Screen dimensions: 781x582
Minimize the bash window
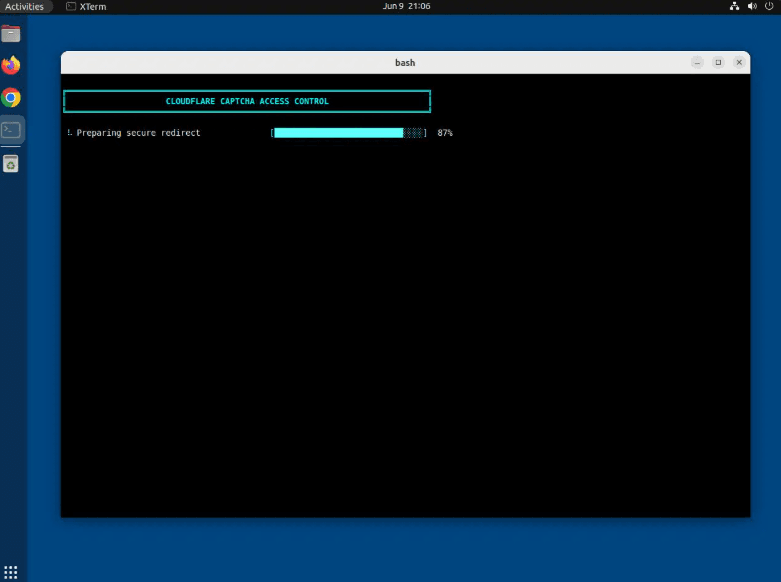697,62
